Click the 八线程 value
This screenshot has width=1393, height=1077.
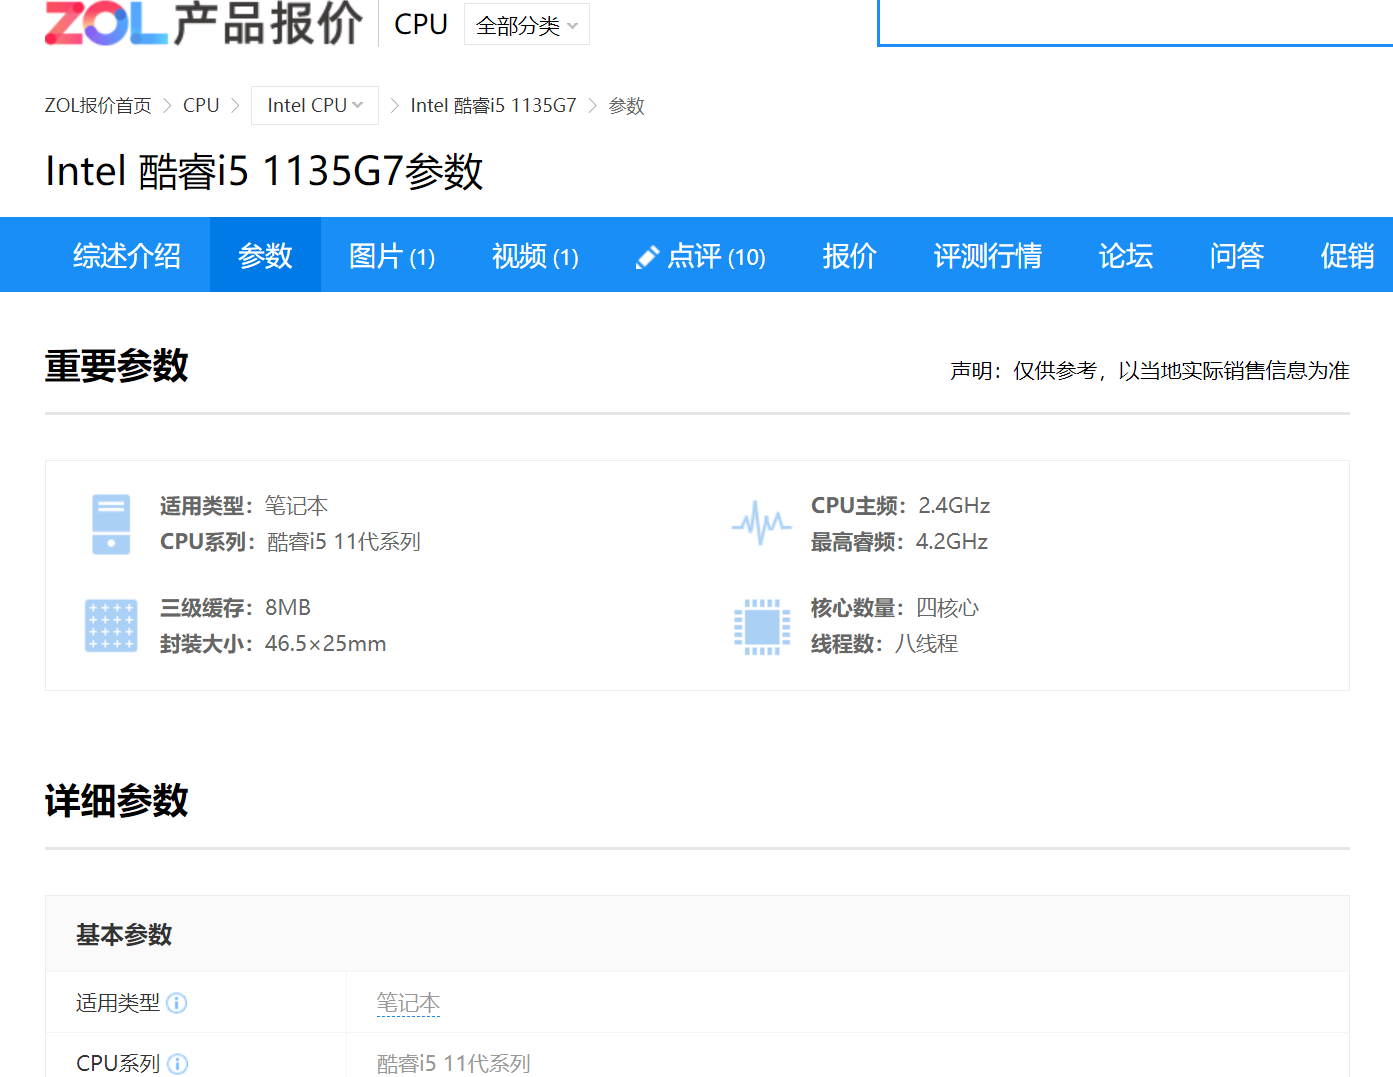[926, 644]
